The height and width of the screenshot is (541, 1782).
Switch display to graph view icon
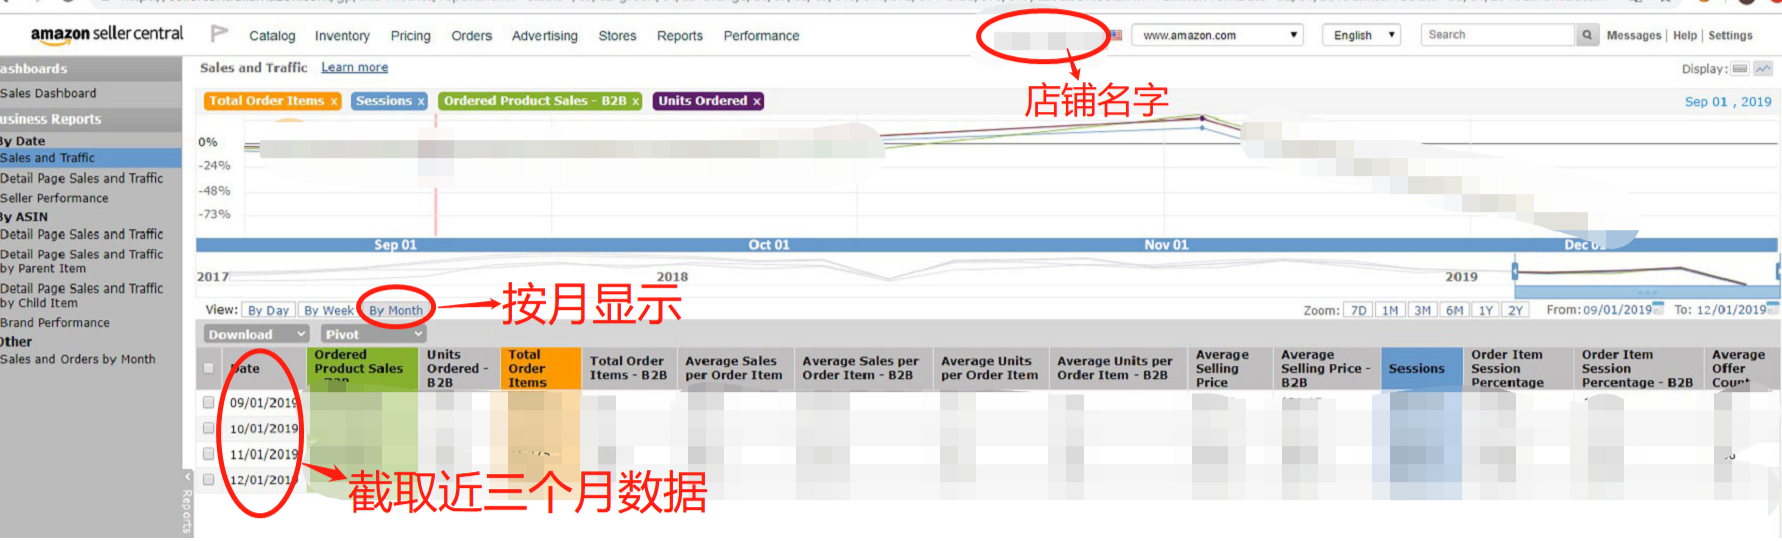click(1763, 69)
